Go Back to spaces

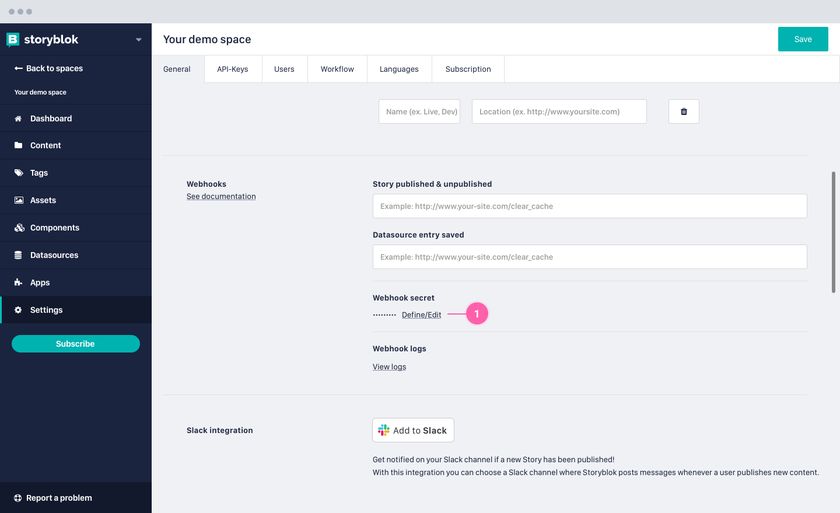49,69
